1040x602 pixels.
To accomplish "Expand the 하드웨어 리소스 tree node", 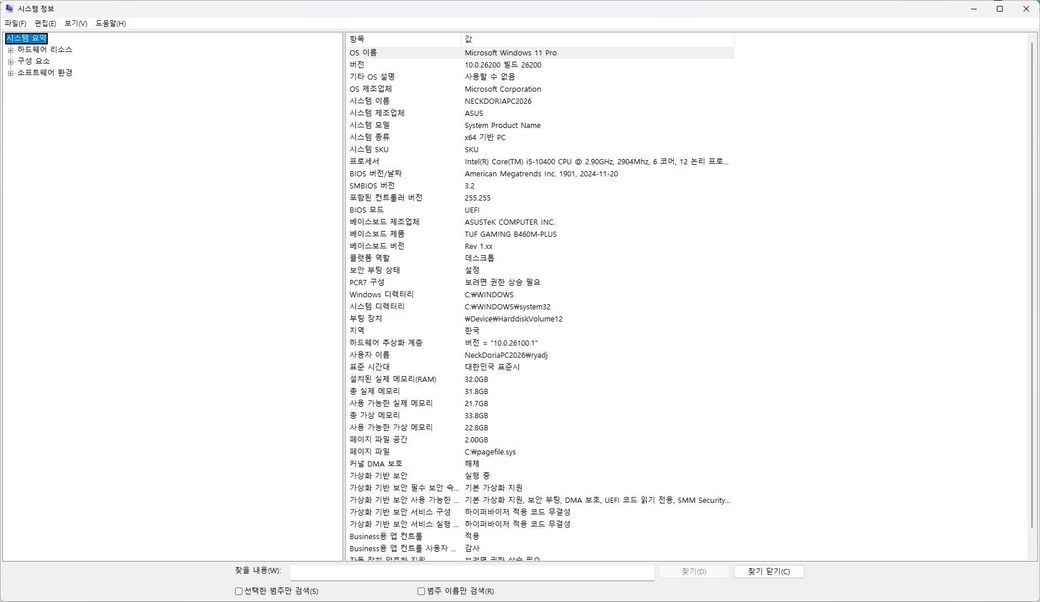I will coord(10,49).
